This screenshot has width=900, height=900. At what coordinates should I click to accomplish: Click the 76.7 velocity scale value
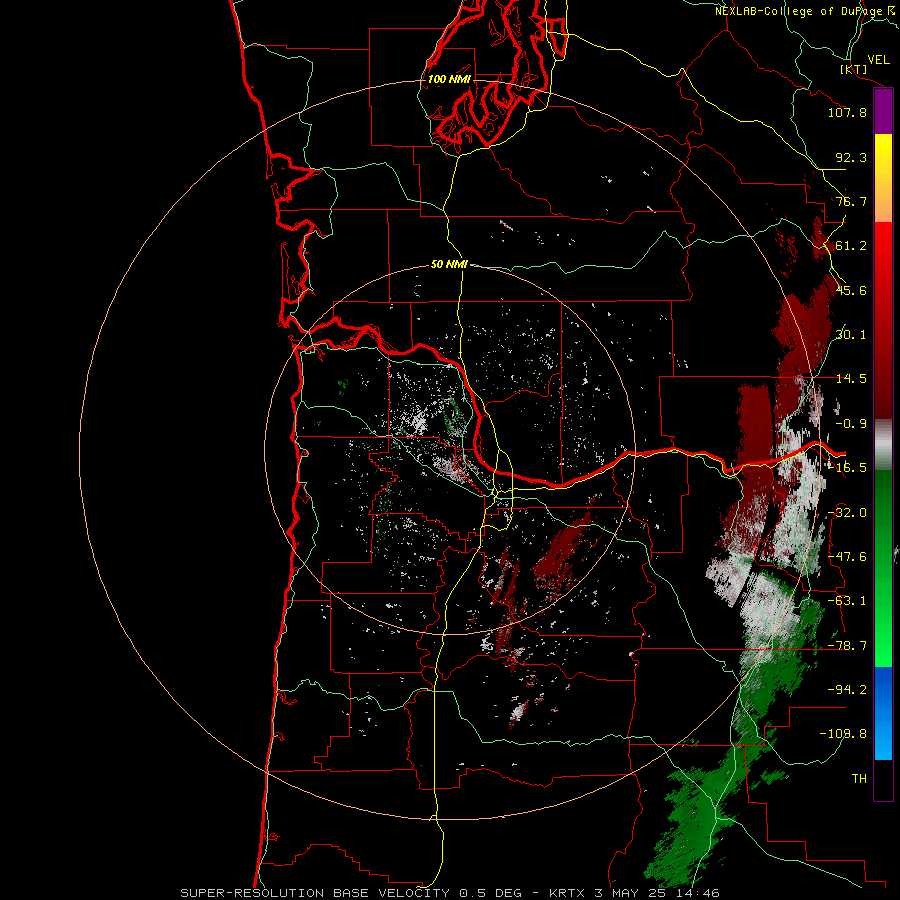(851, 201)
